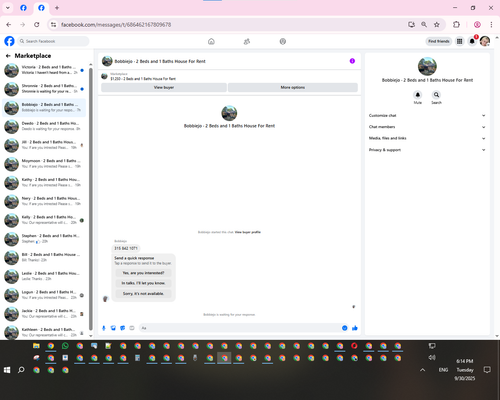Click the back arrow beside Marketplace
The image size is (500, 400).
8,56
